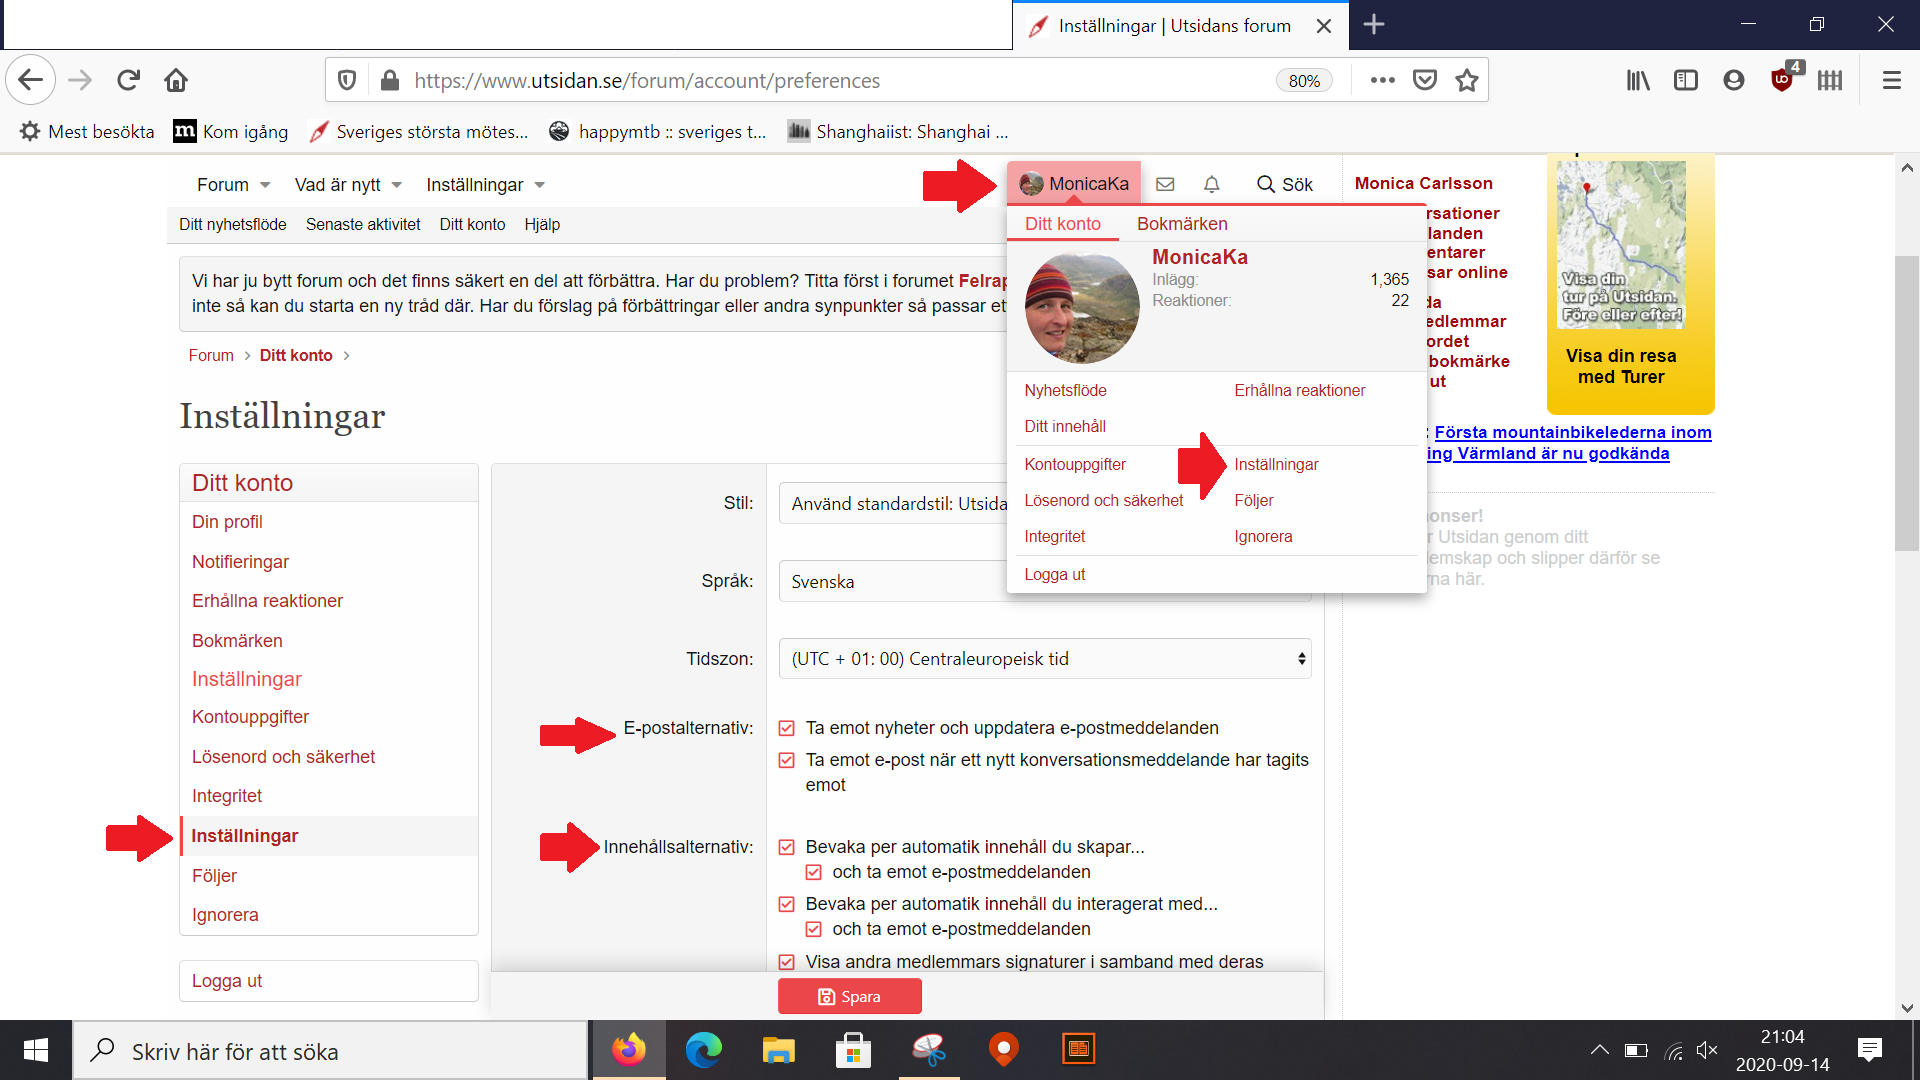Toggle Visa andra medlemmars signaturer checkbox
1920x1080 pixels.
tap(787, 962)
